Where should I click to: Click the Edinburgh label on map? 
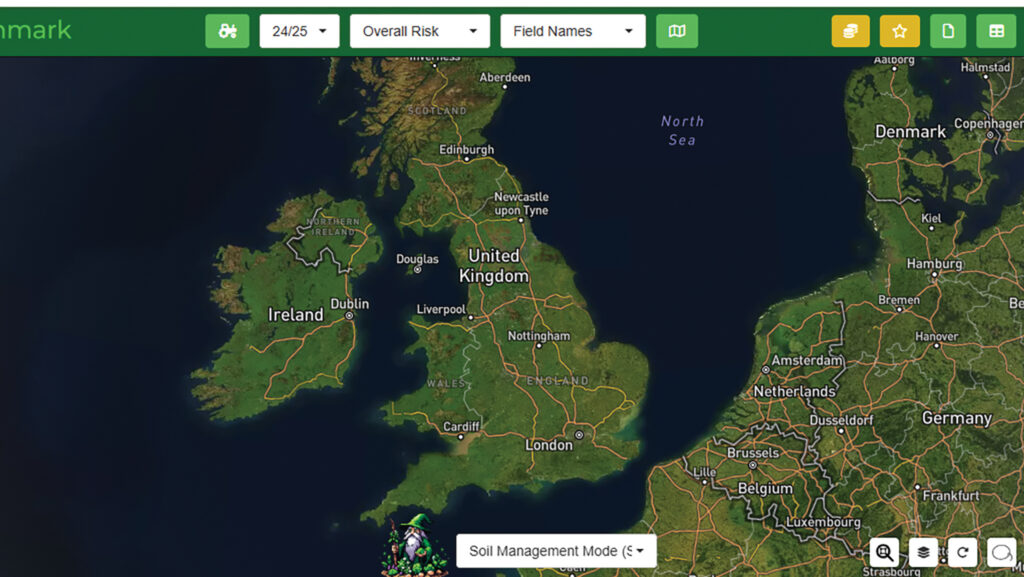point(467,150)
